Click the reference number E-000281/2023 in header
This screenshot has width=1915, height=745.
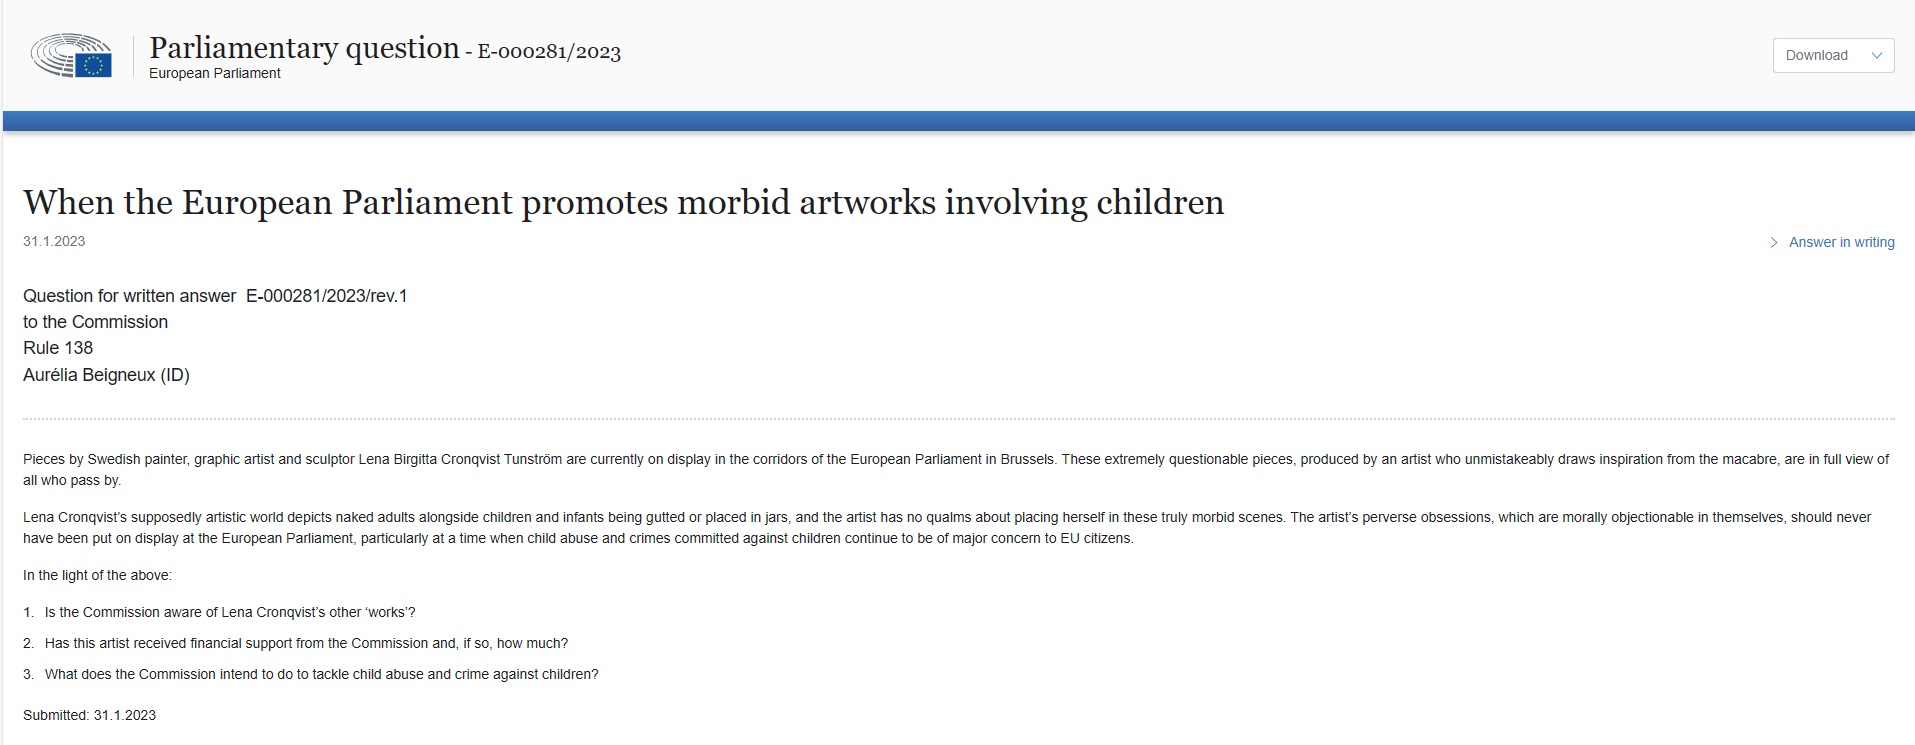[549, 52]
